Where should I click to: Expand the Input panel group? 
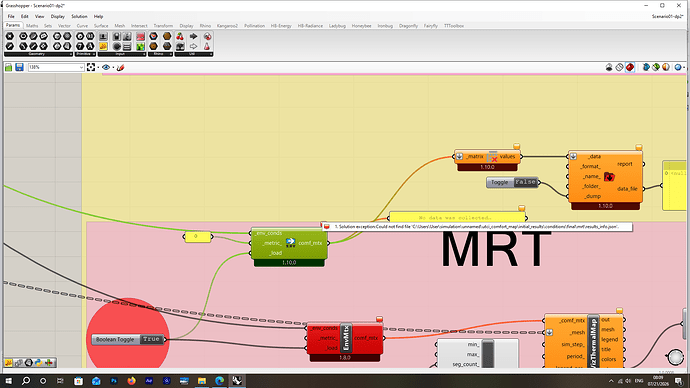click(x=122, y=54)
